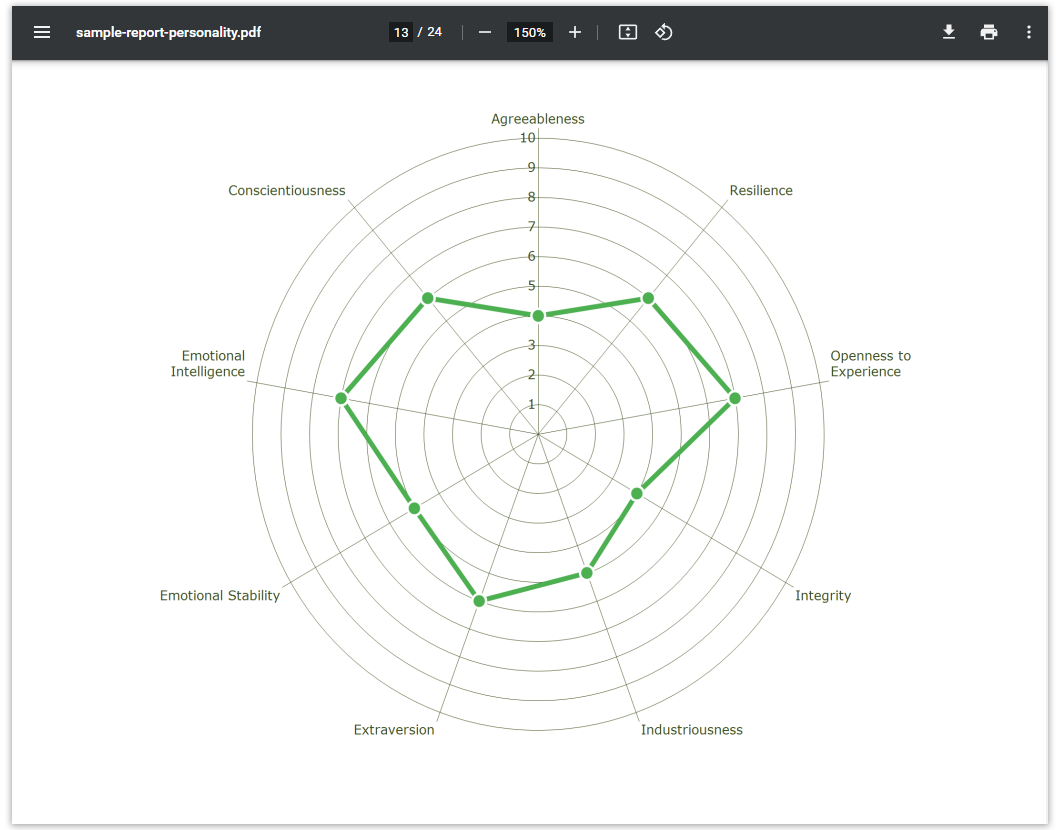Click the Openness to Experience data point
The width and height of the screenshot is (1060, 830).
pyautogui.click(x=735, y=398)
